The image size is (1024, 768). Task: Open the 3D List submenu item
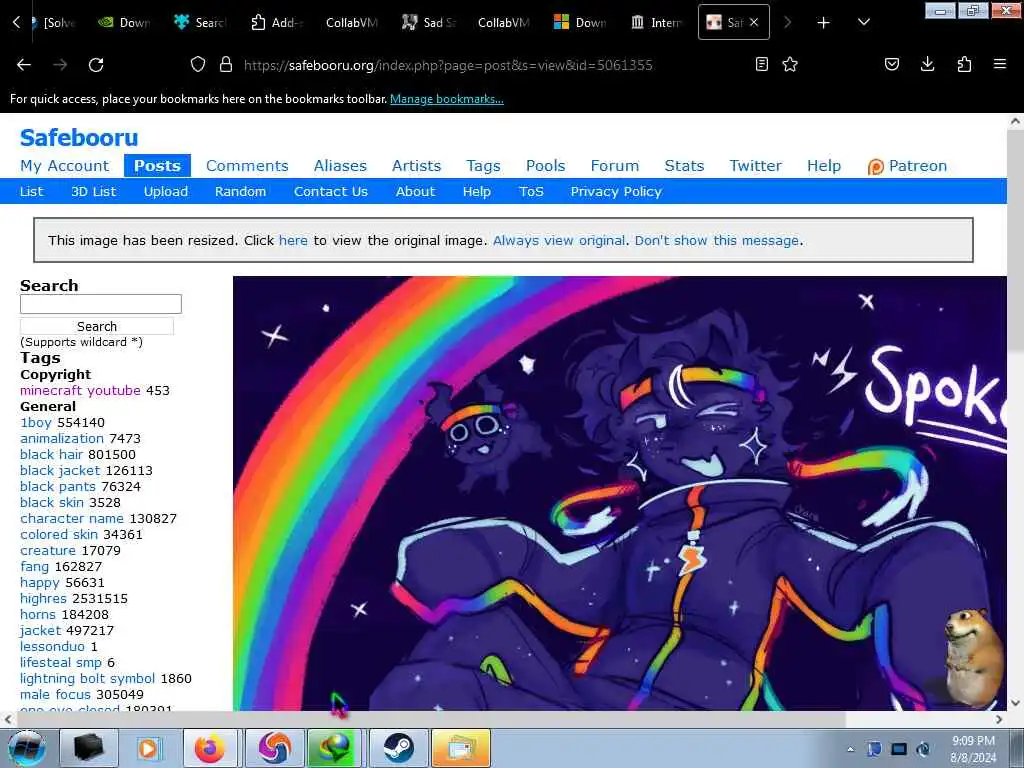[x=93, y=191]
